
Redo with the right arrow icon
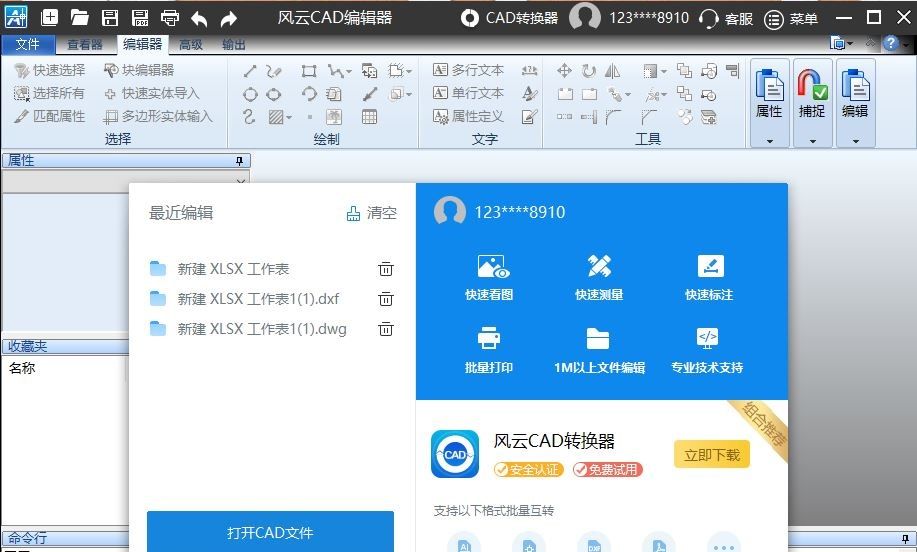coord(229,19)
